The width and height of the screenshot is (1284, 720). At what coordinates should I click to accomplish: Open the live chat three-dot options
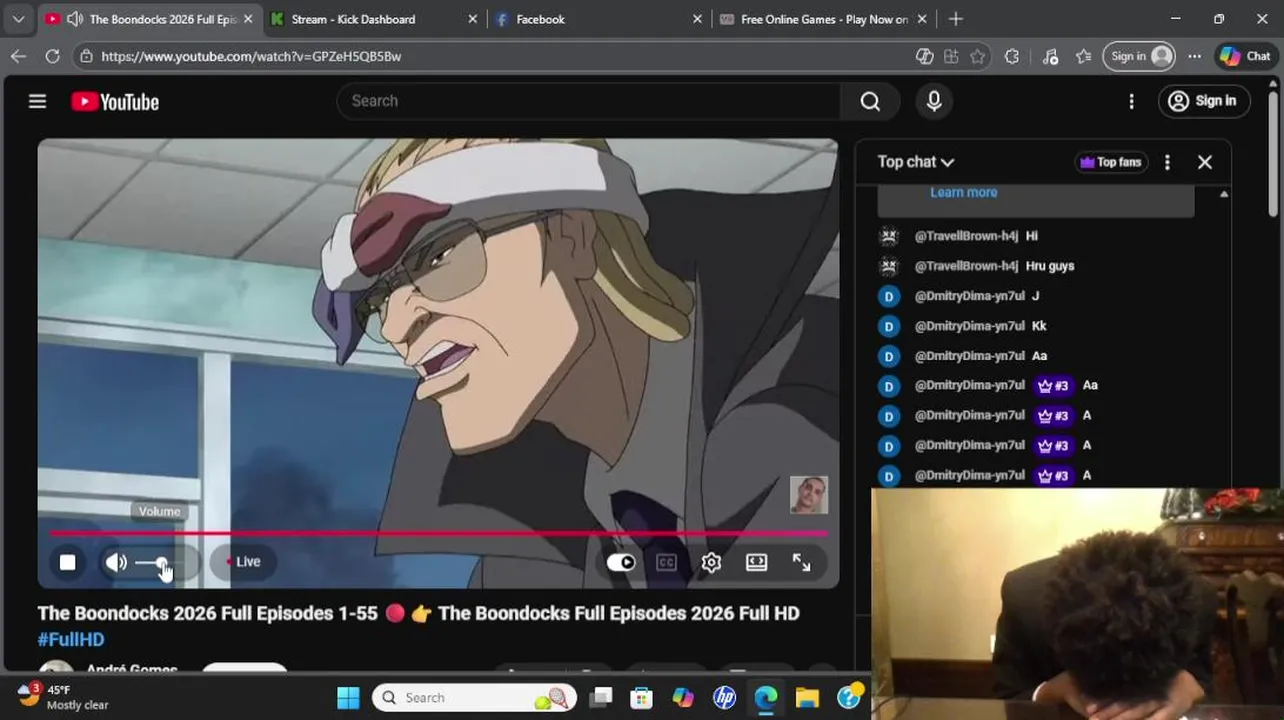pos(1167,162)
